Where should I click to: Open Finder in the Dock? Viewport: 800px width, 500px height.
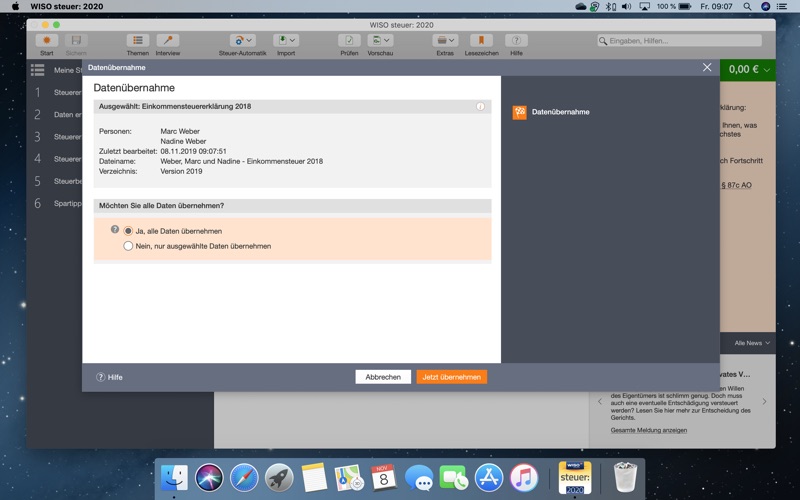click(173, 478)
